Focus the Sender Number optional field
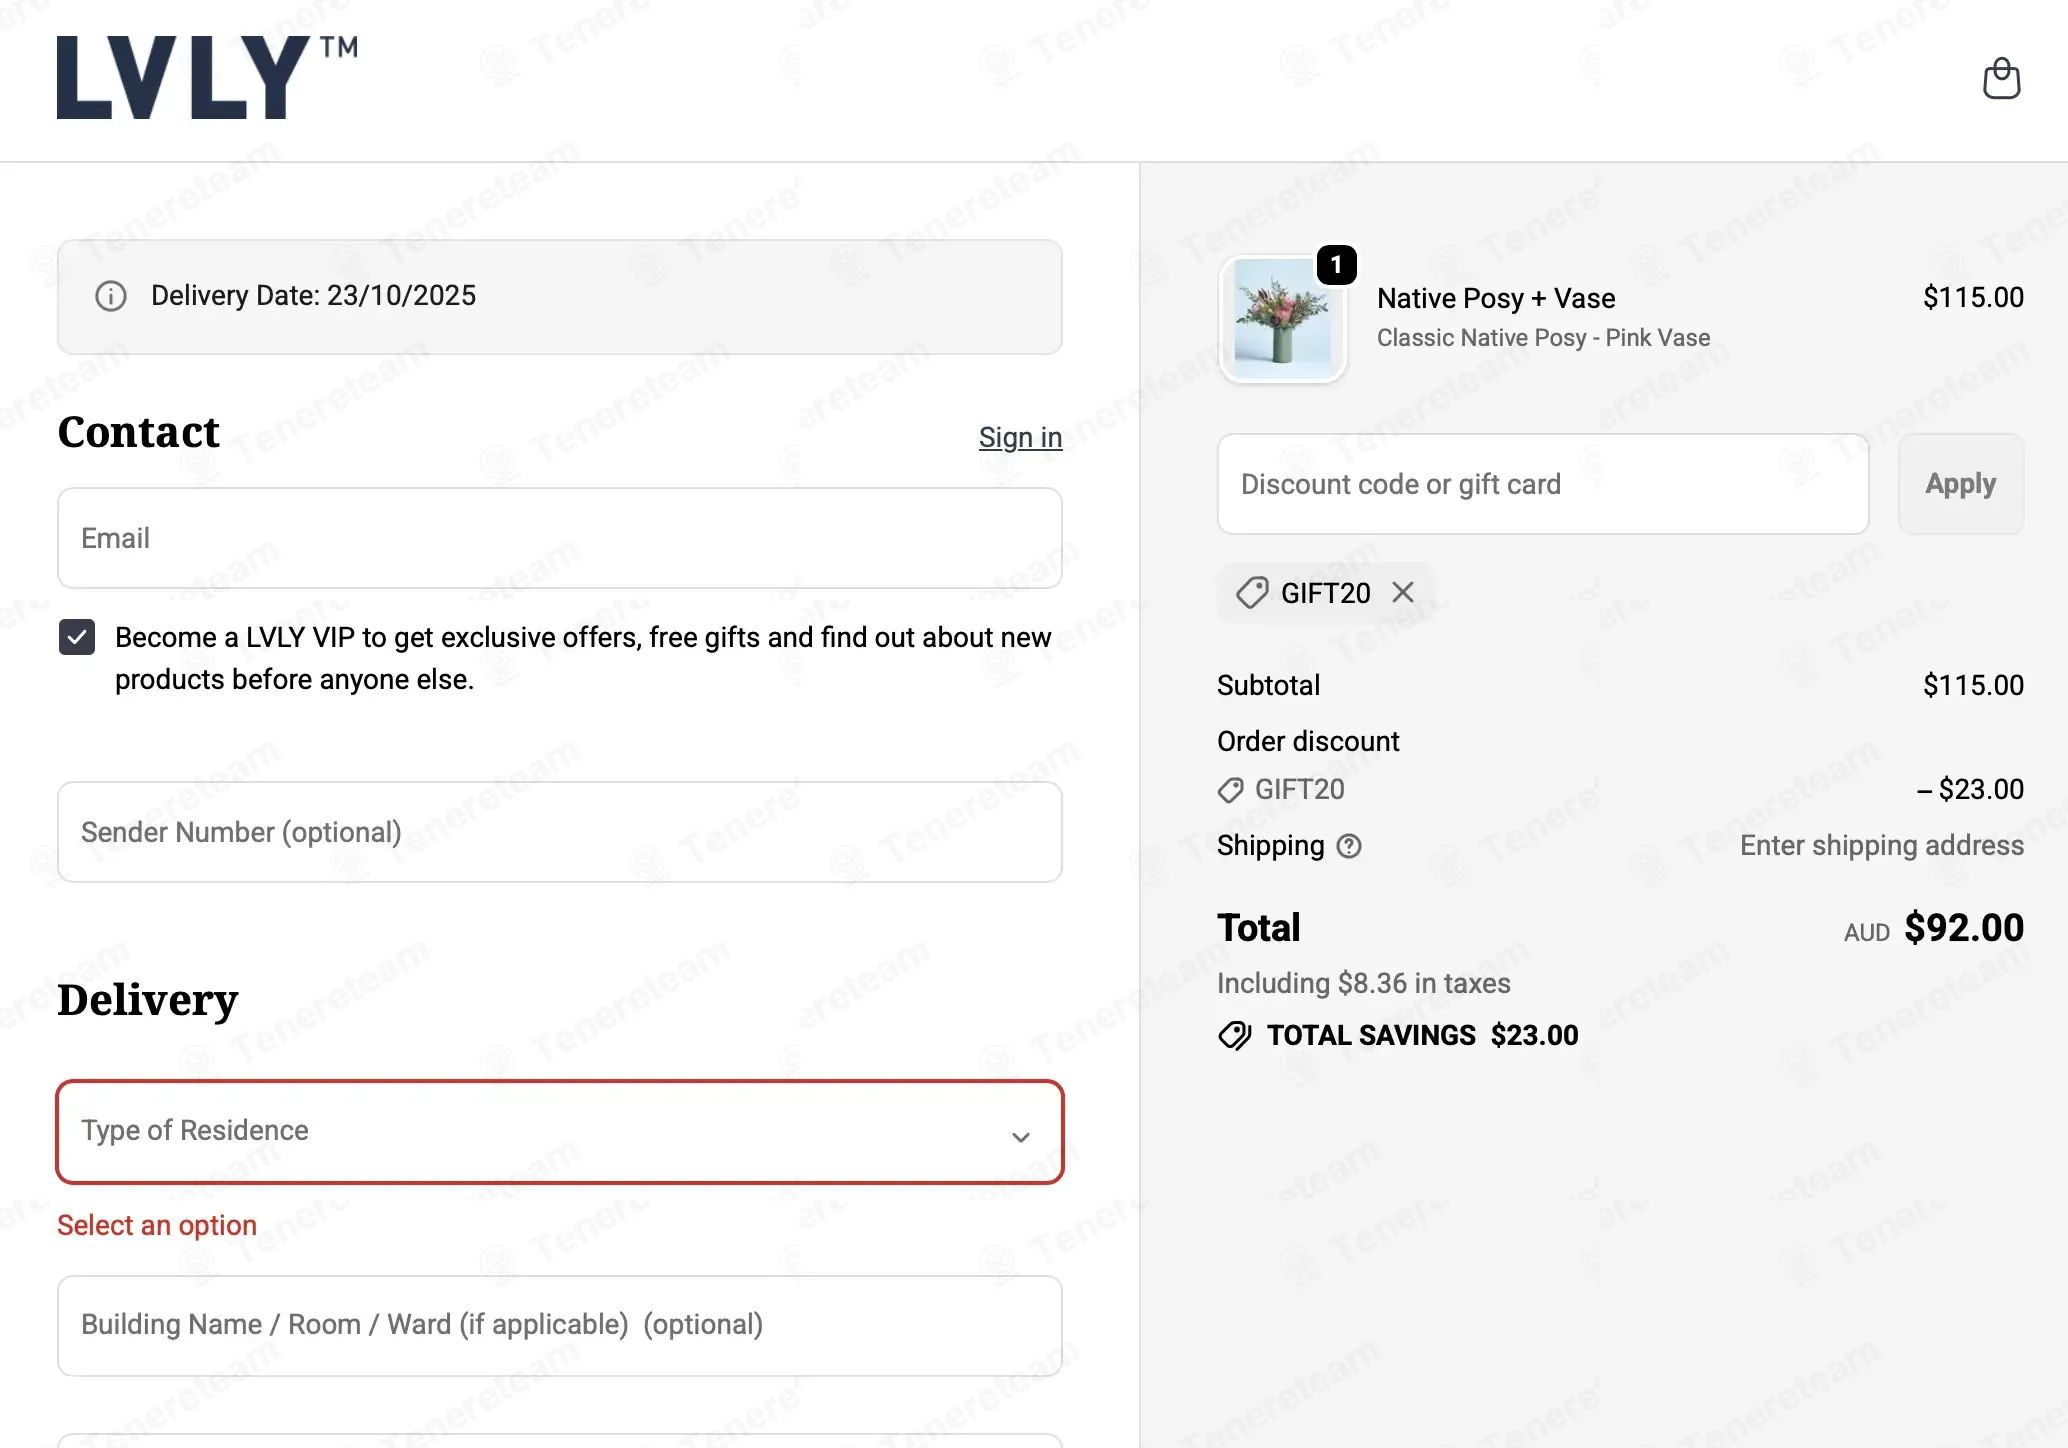 point(560,832)
